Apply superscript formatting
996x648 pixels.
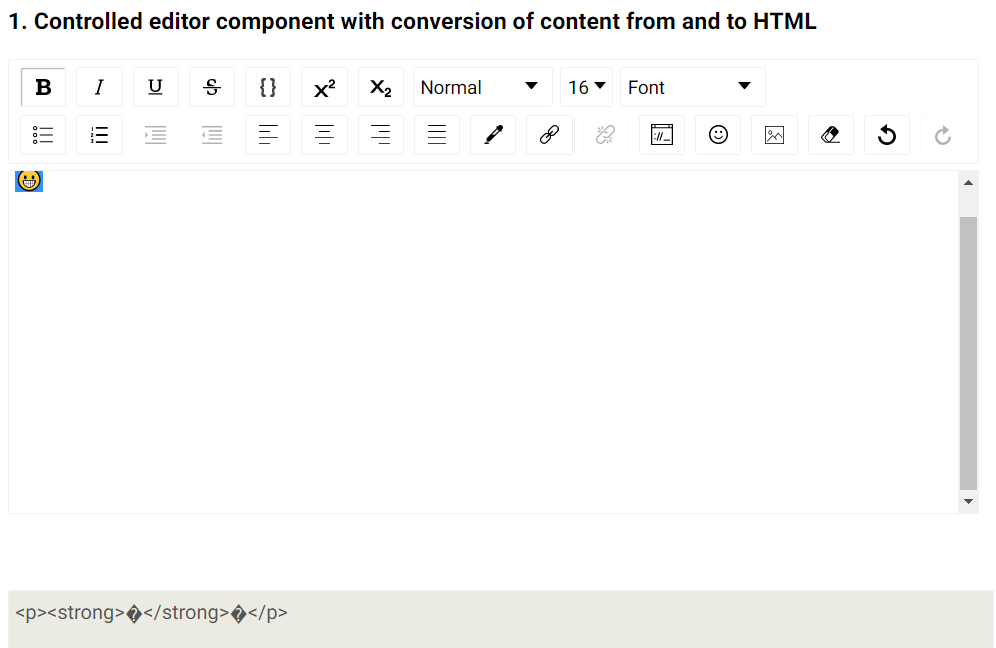click(x=324, y=87)
